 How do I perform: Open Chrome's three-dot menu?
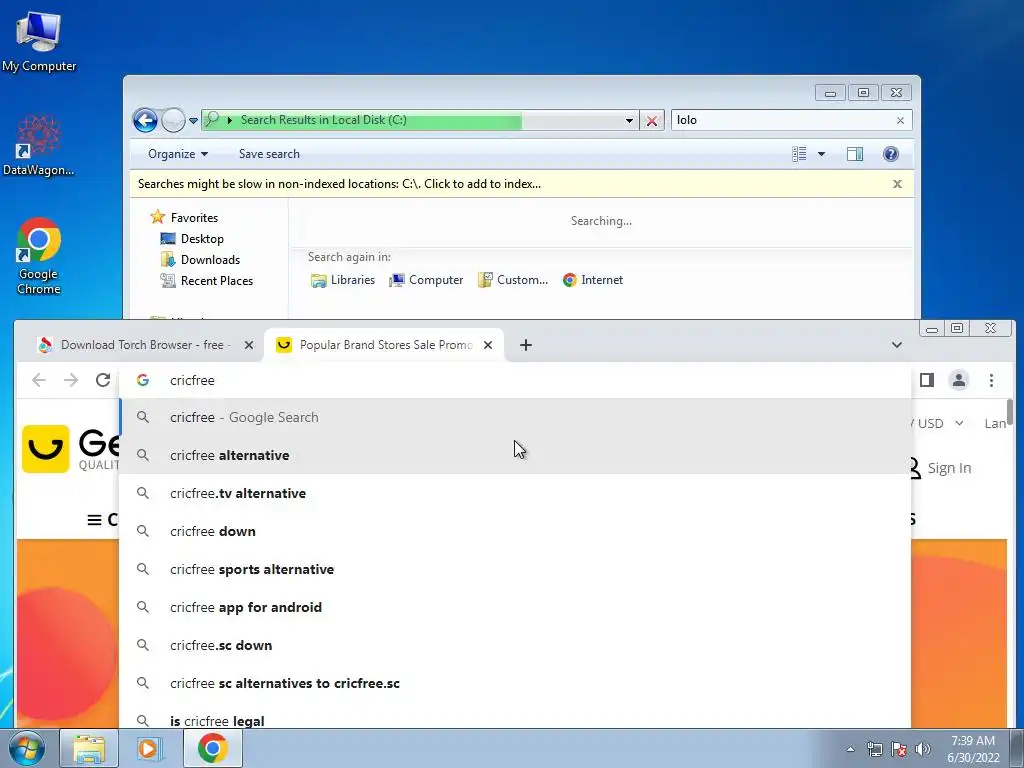pyautogui.click(x=991, y=380)
